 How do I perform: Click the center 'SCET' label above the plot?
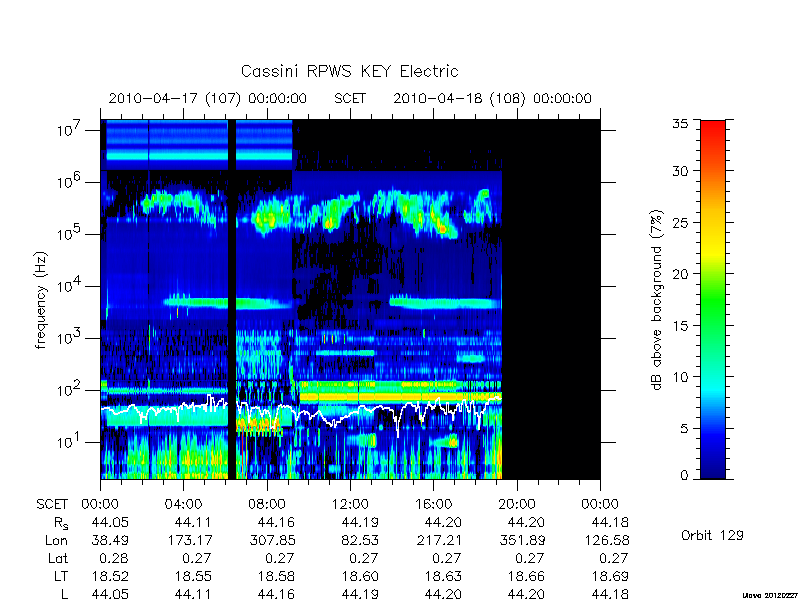point(350,98)
